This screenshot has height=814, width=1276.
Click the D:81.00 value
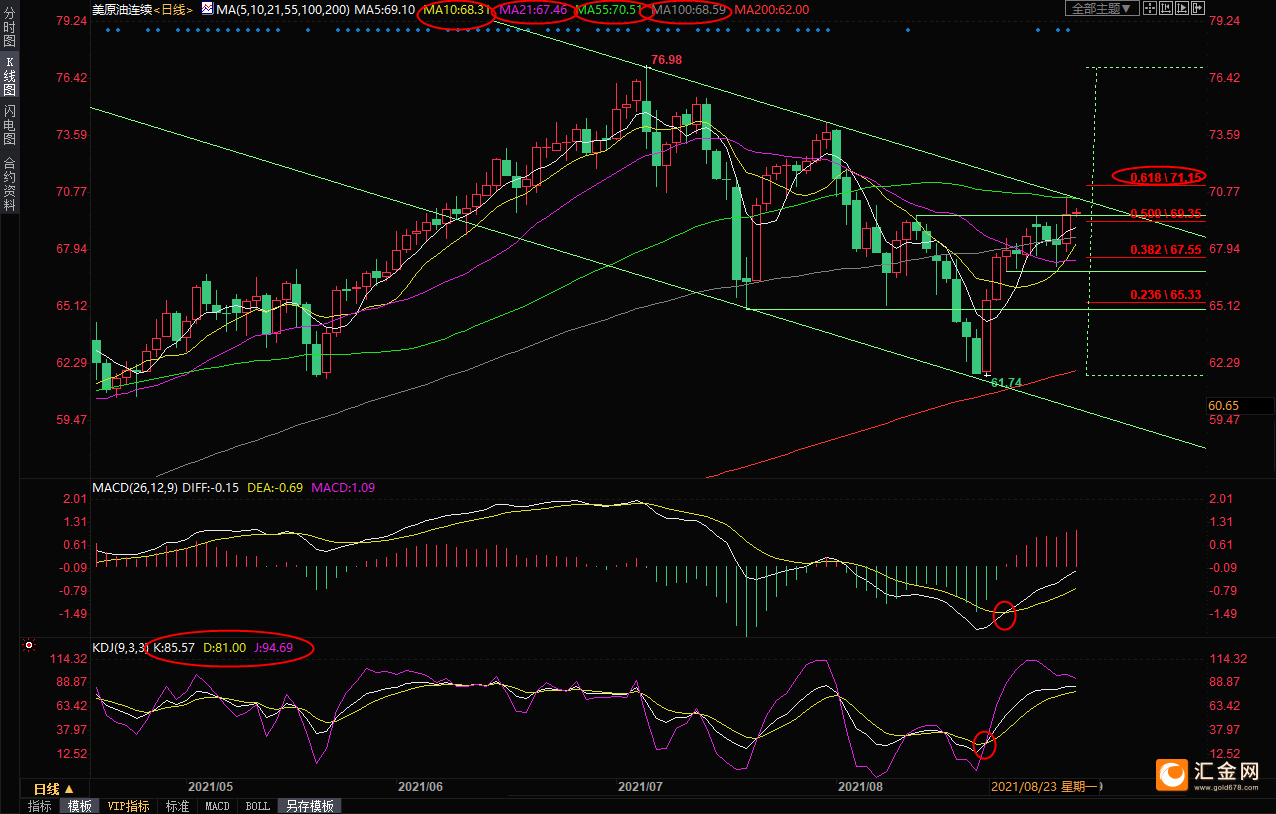(x=225, y=648)
